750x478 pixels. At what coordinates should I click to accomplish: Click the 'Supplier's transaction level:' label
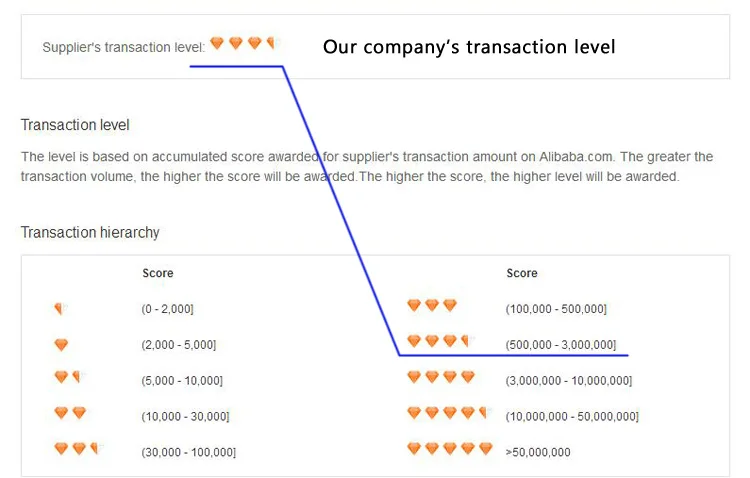123,46
